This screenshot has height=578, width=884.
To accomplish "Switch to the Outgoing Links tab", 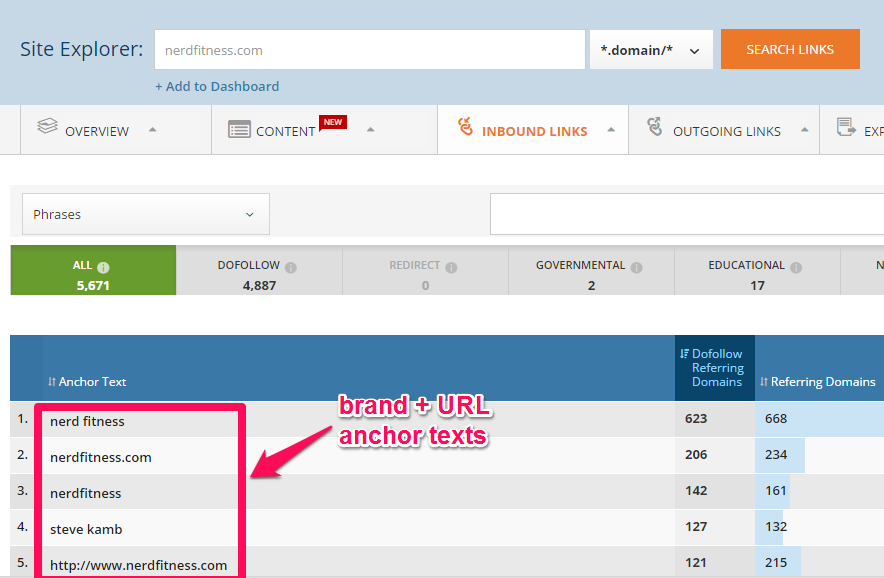I will 724,130.
